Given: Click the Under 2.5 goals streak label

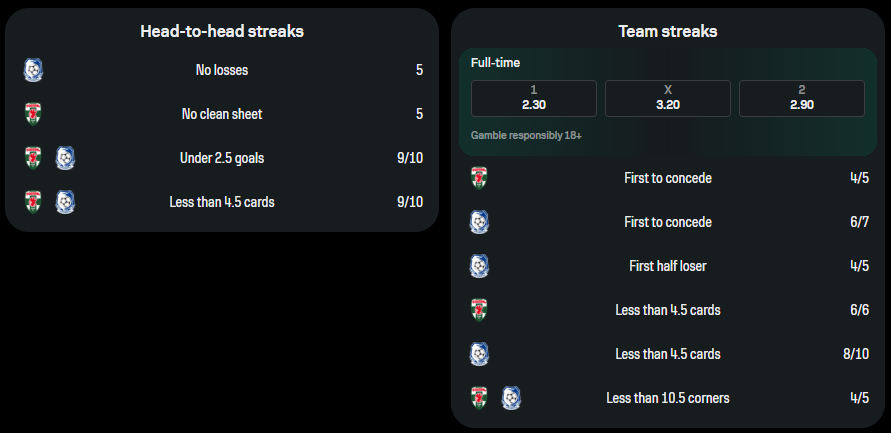Looking at the screenshot, I should tap(222, 158).
